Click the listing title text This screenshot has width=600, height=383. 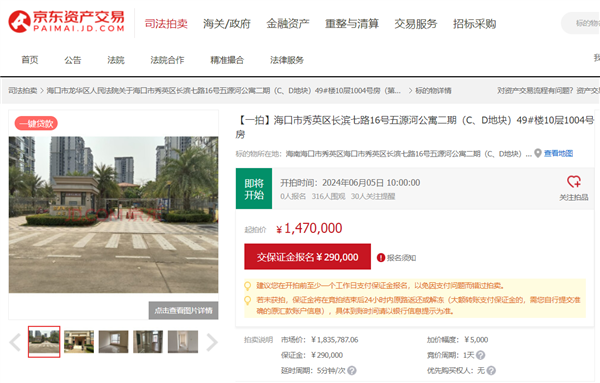[x=414, y=127]
